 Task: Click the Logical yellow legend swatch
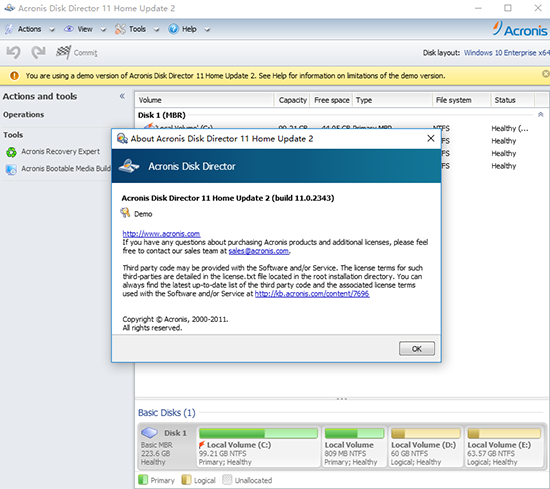(186, 480)
